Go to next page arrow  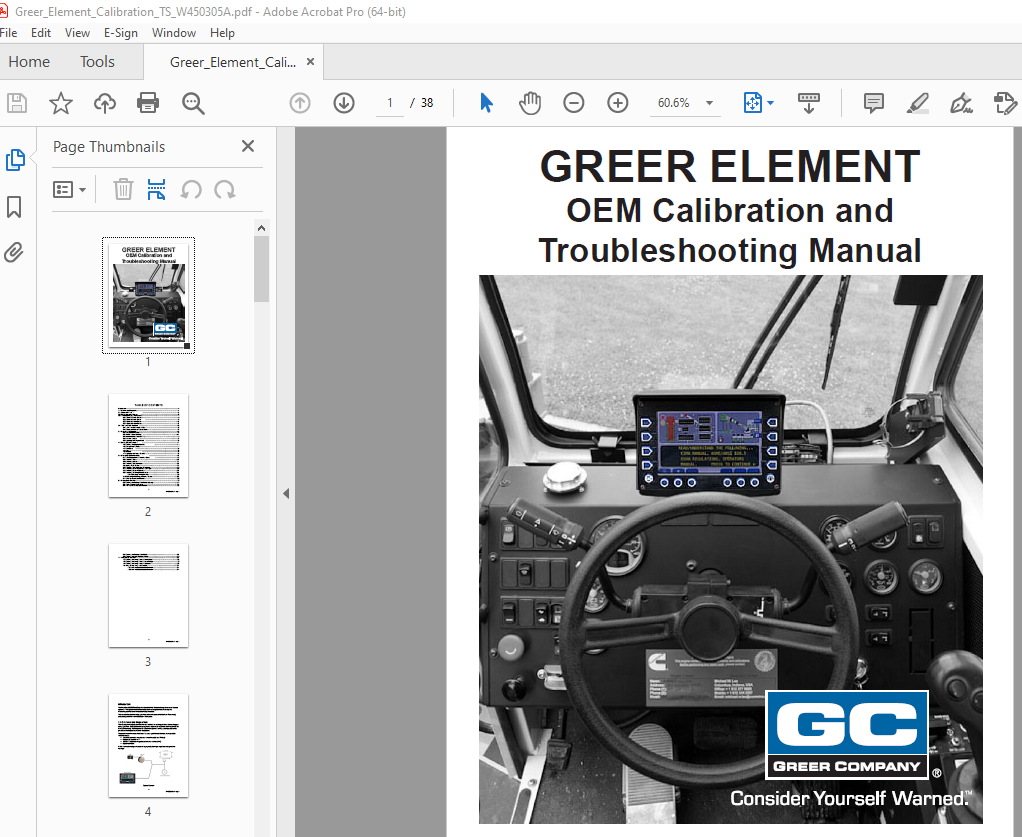343,103
